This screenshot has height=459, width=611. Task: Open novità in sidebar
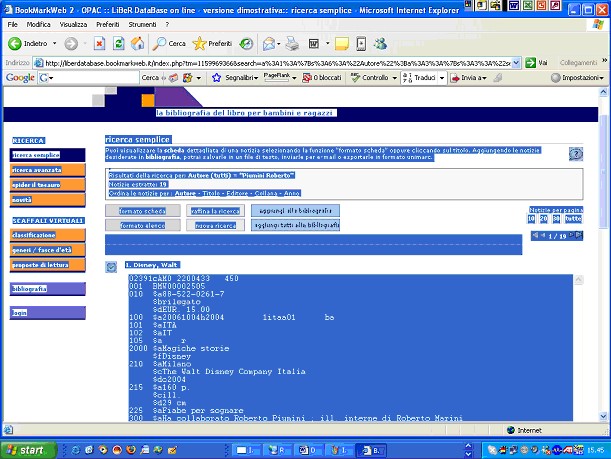pyautogui.click(x=48, y=199)
